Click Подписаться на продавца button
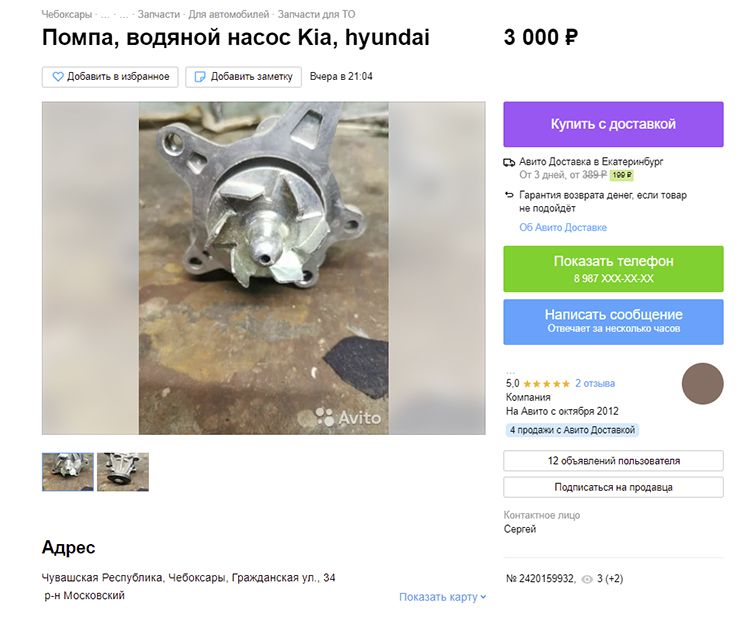This screenshot has height=617, width=740. point(613,487)
